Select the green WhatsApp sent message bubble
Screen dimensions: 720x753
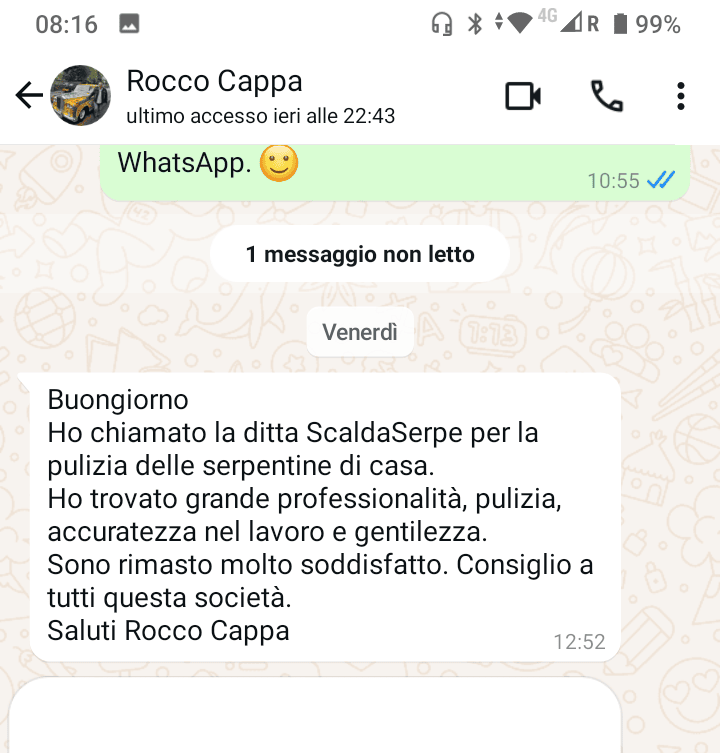pyautogui.click(x=395, y=172)
